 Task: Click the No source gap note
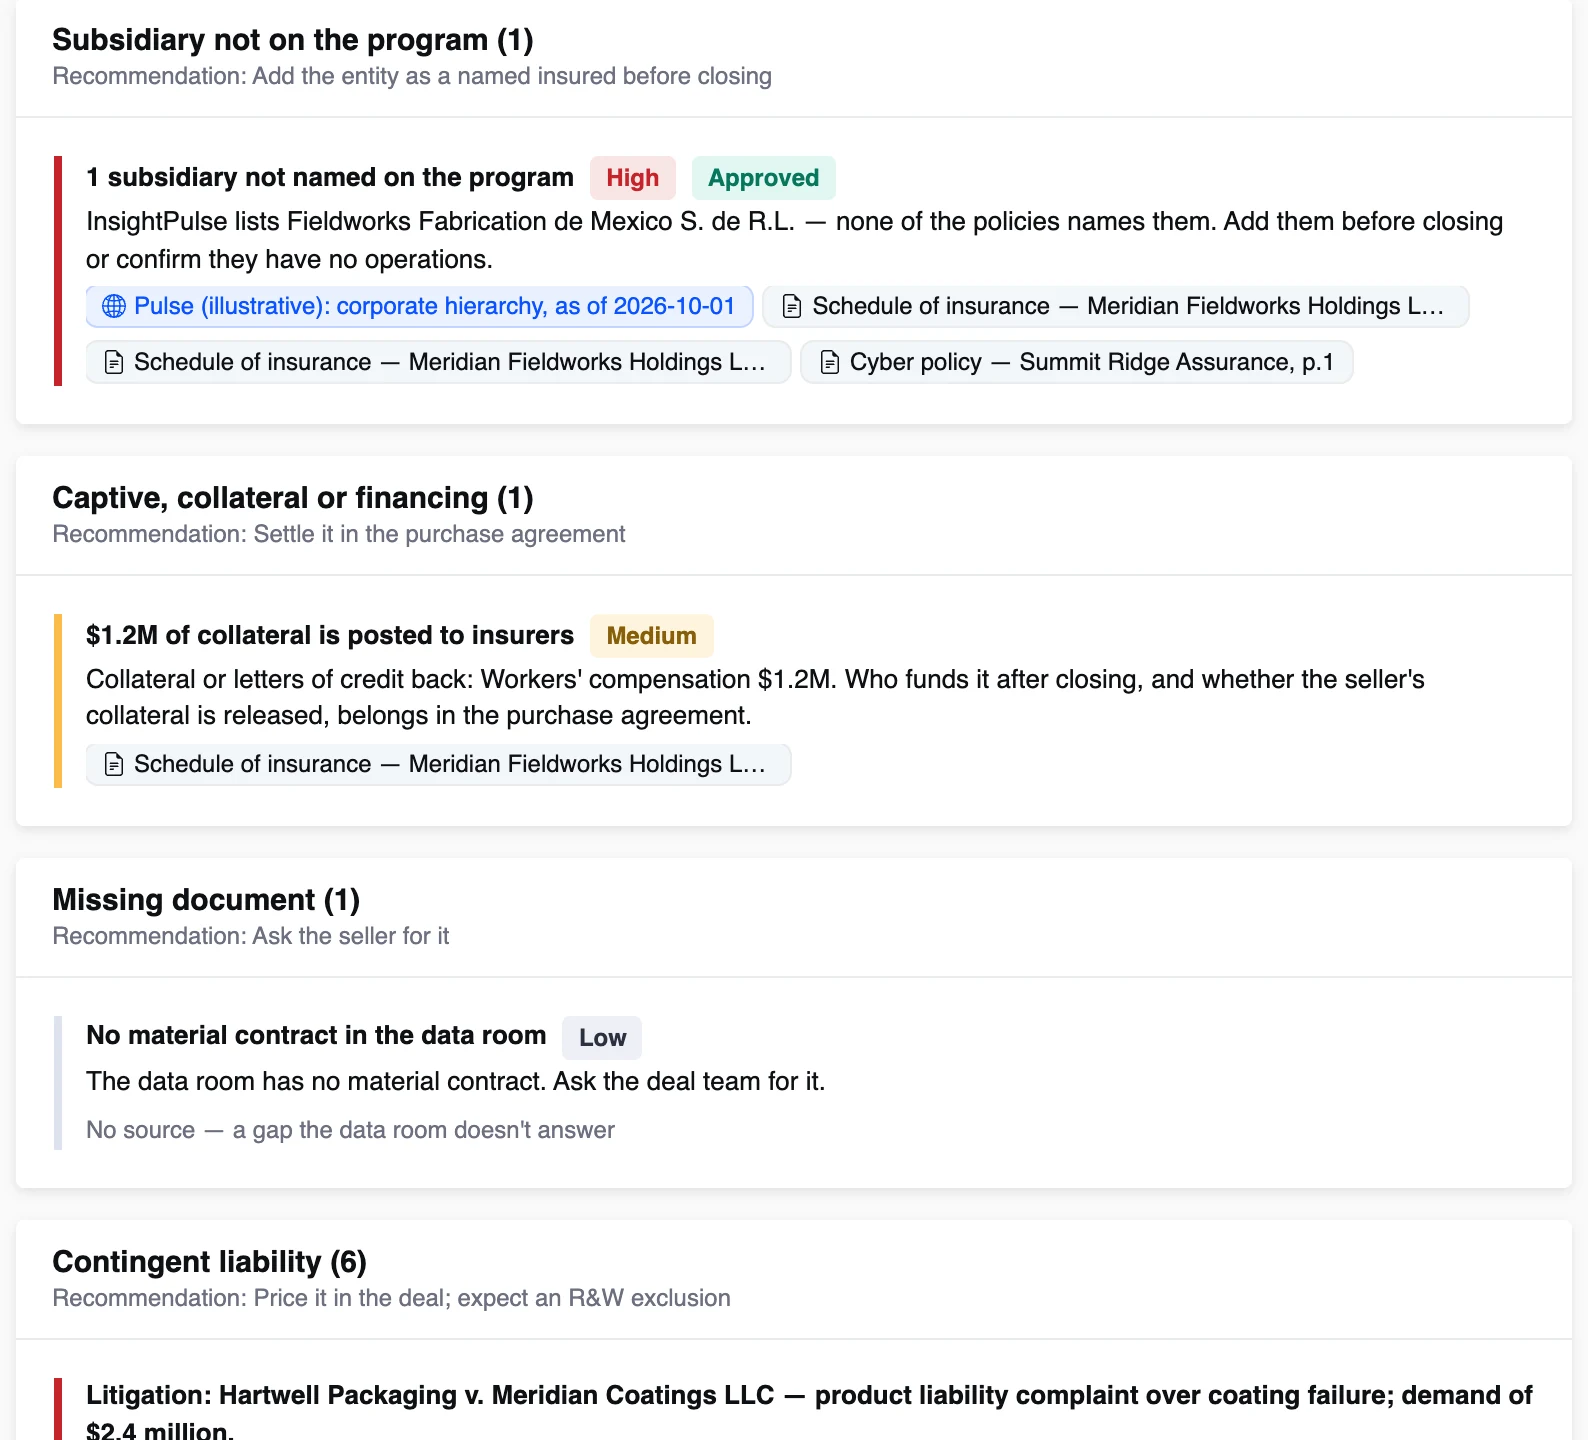tap(350, 1130)
